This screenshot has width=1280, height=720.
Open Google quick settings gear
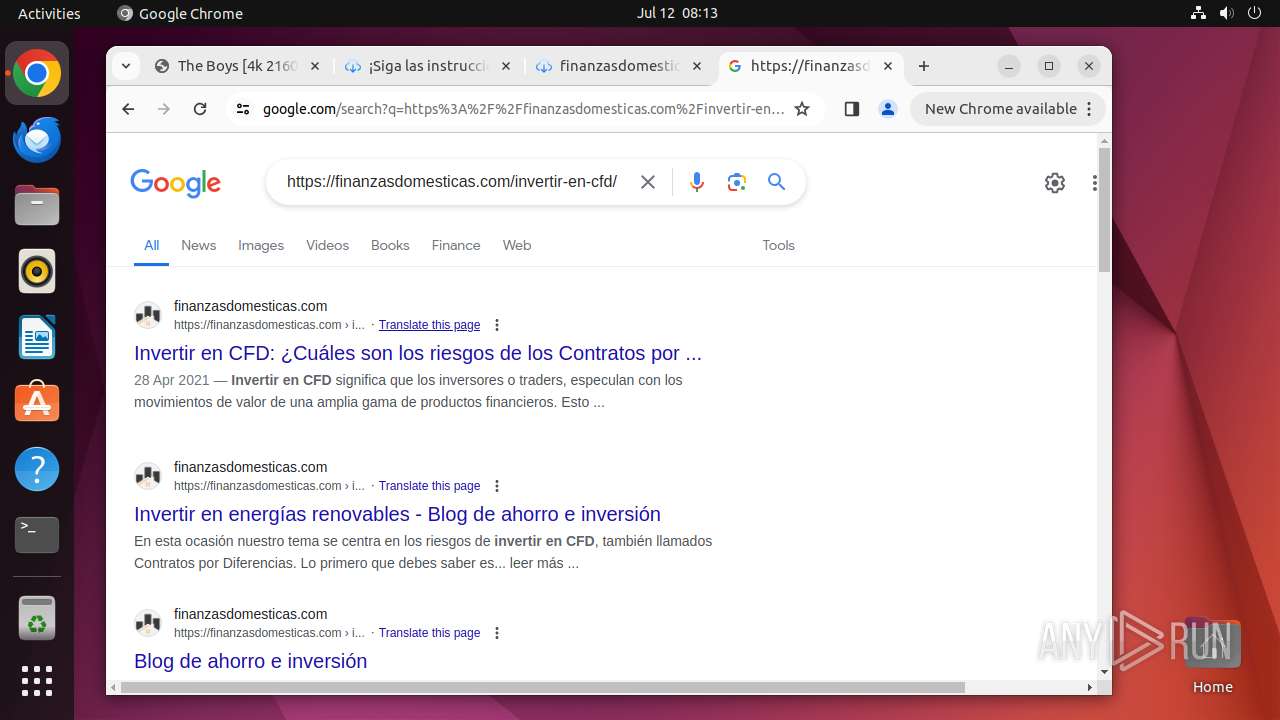pyautogui.click(x=1055, y=183)
